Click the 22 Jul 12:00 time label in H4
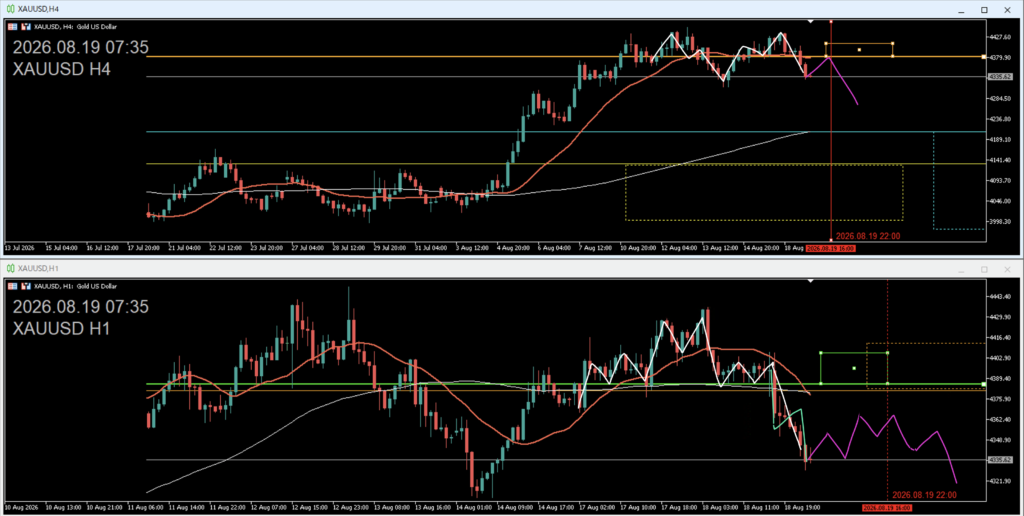The height and width of the screenshot is (516, 1024). (x=225, y=248)
